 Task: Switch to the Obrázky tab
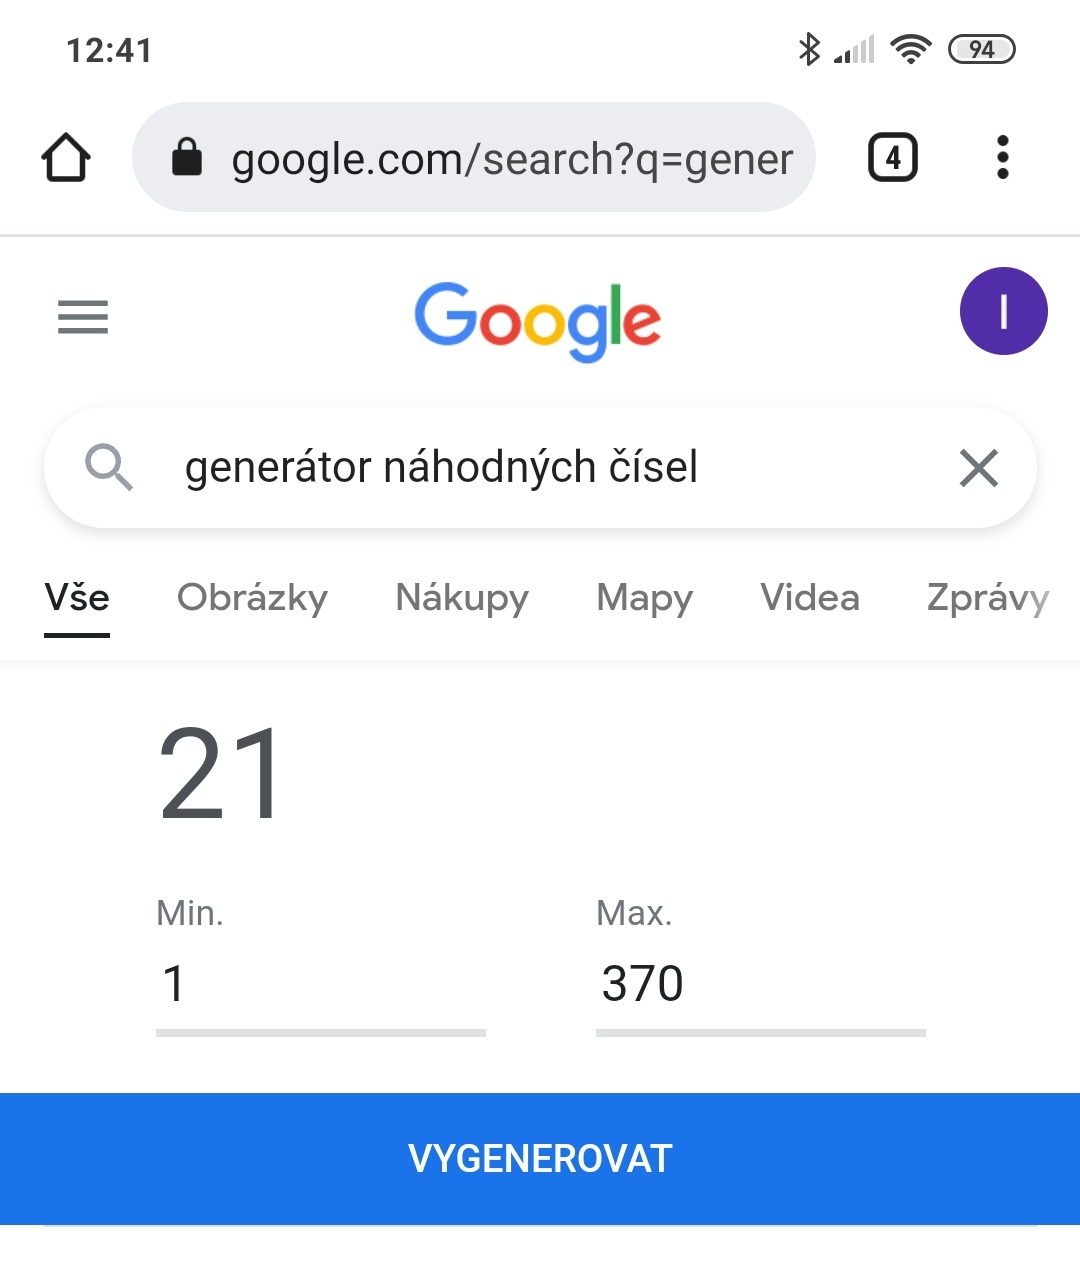[252, 598]
